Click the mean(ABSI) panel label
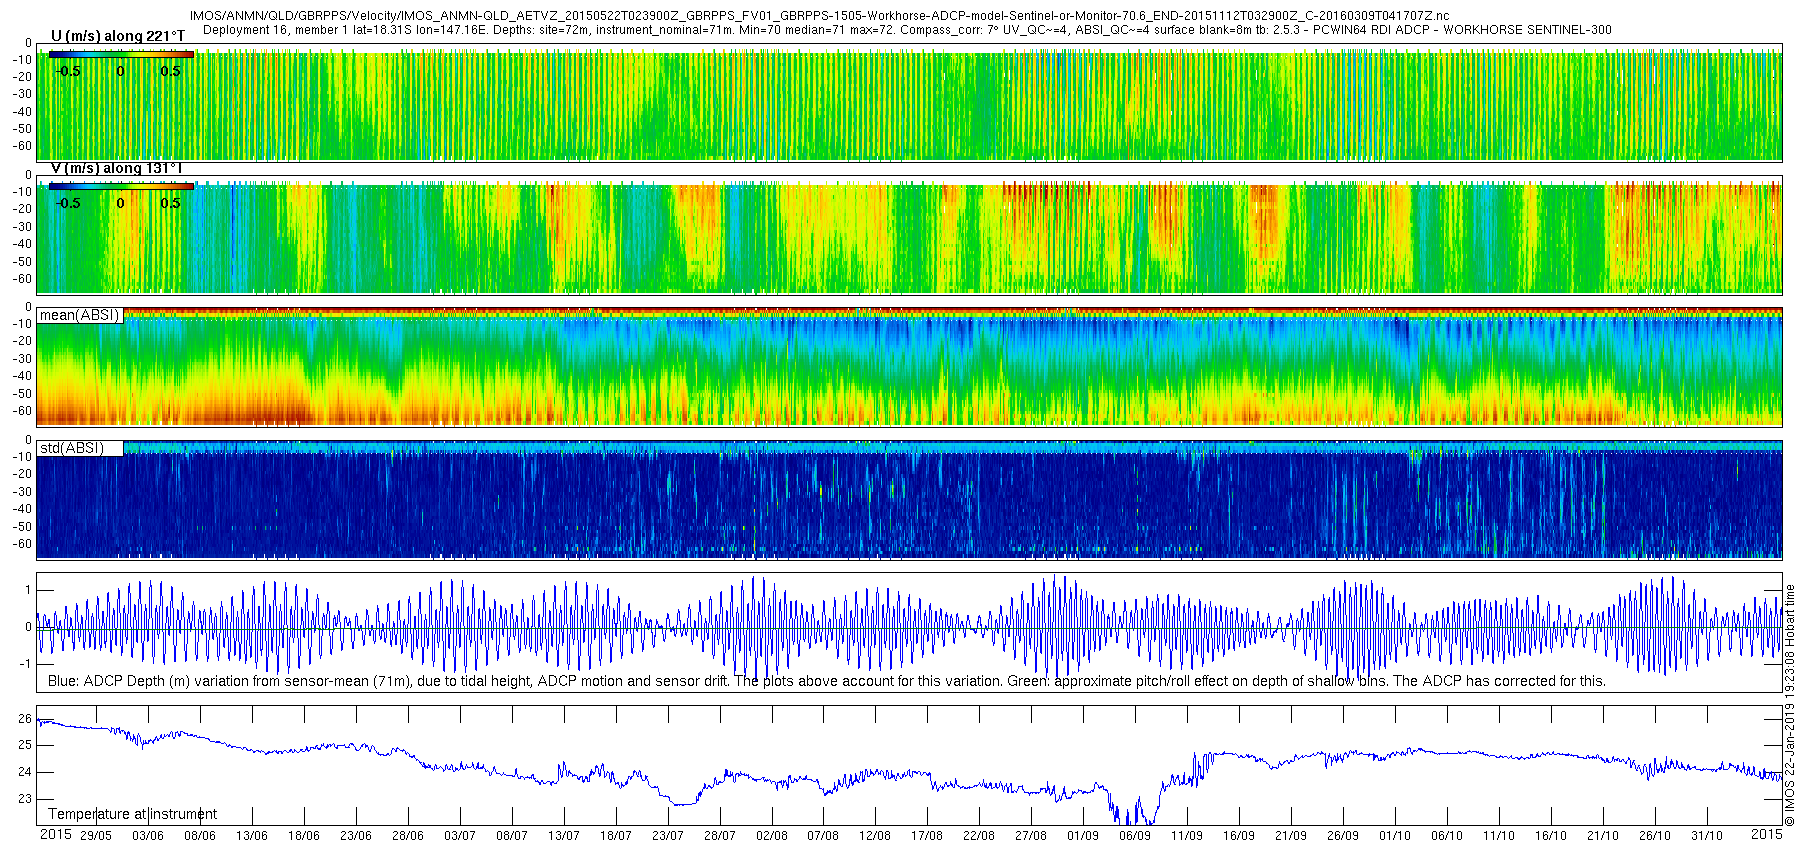This screenshot has width=1800, height=850. click(x=80, y=315)
